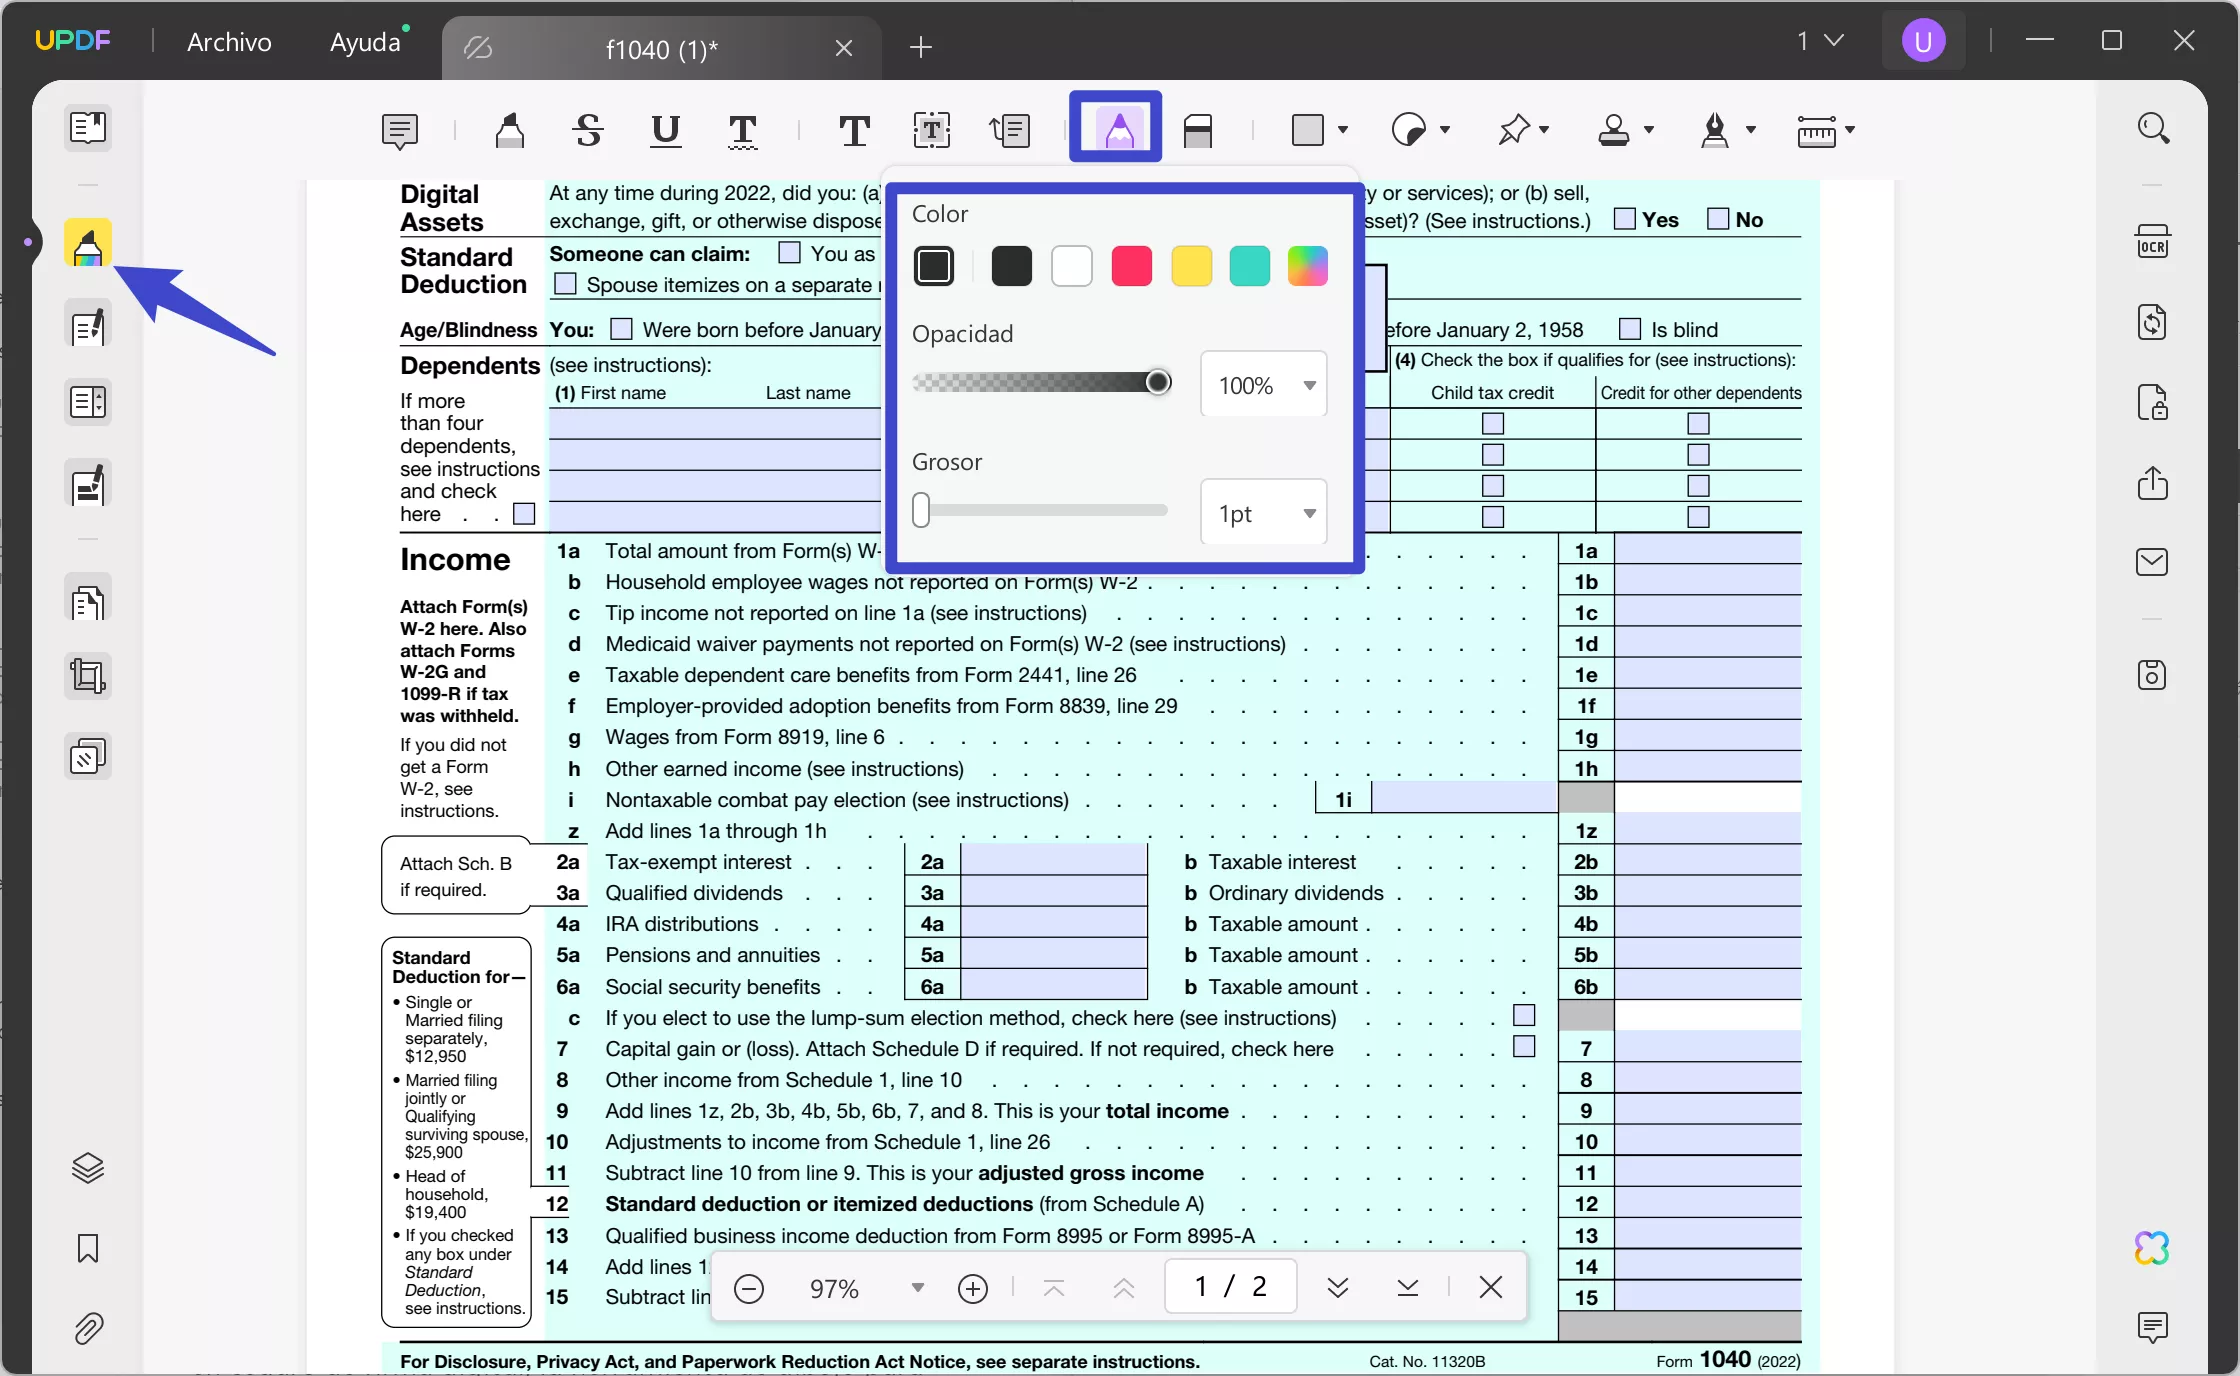This screenshot has height=1376, width=2240.
Task: Open the Reader mode in left sidebar
Action: click(88, 127)
